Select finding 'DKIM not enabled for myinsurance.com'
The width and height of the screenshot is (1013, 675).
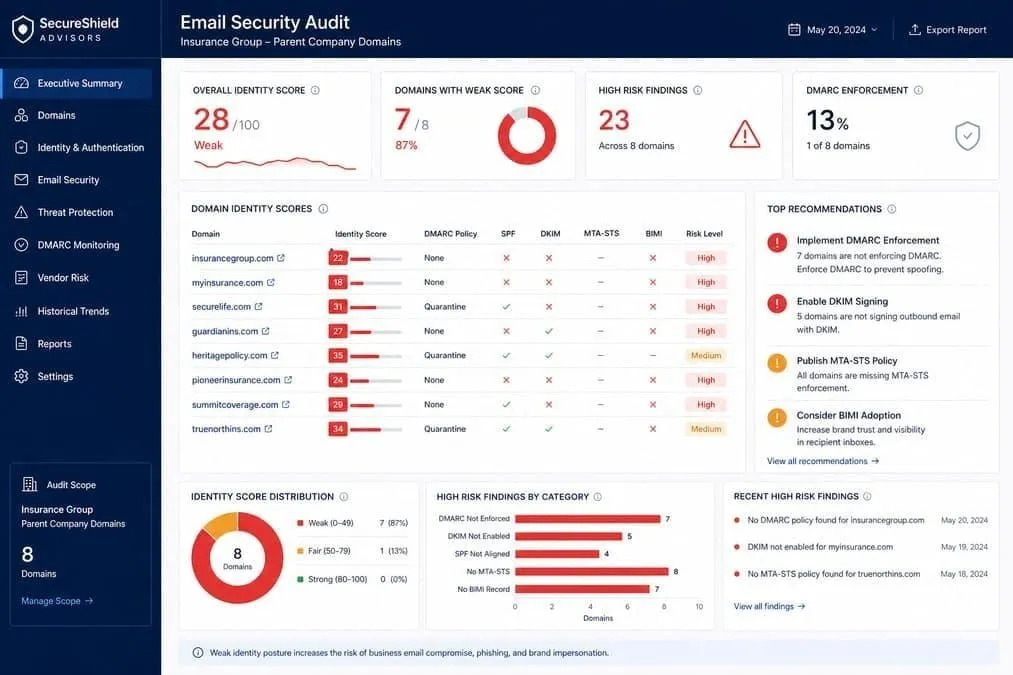pyautogui.click(x=820, y=546)
